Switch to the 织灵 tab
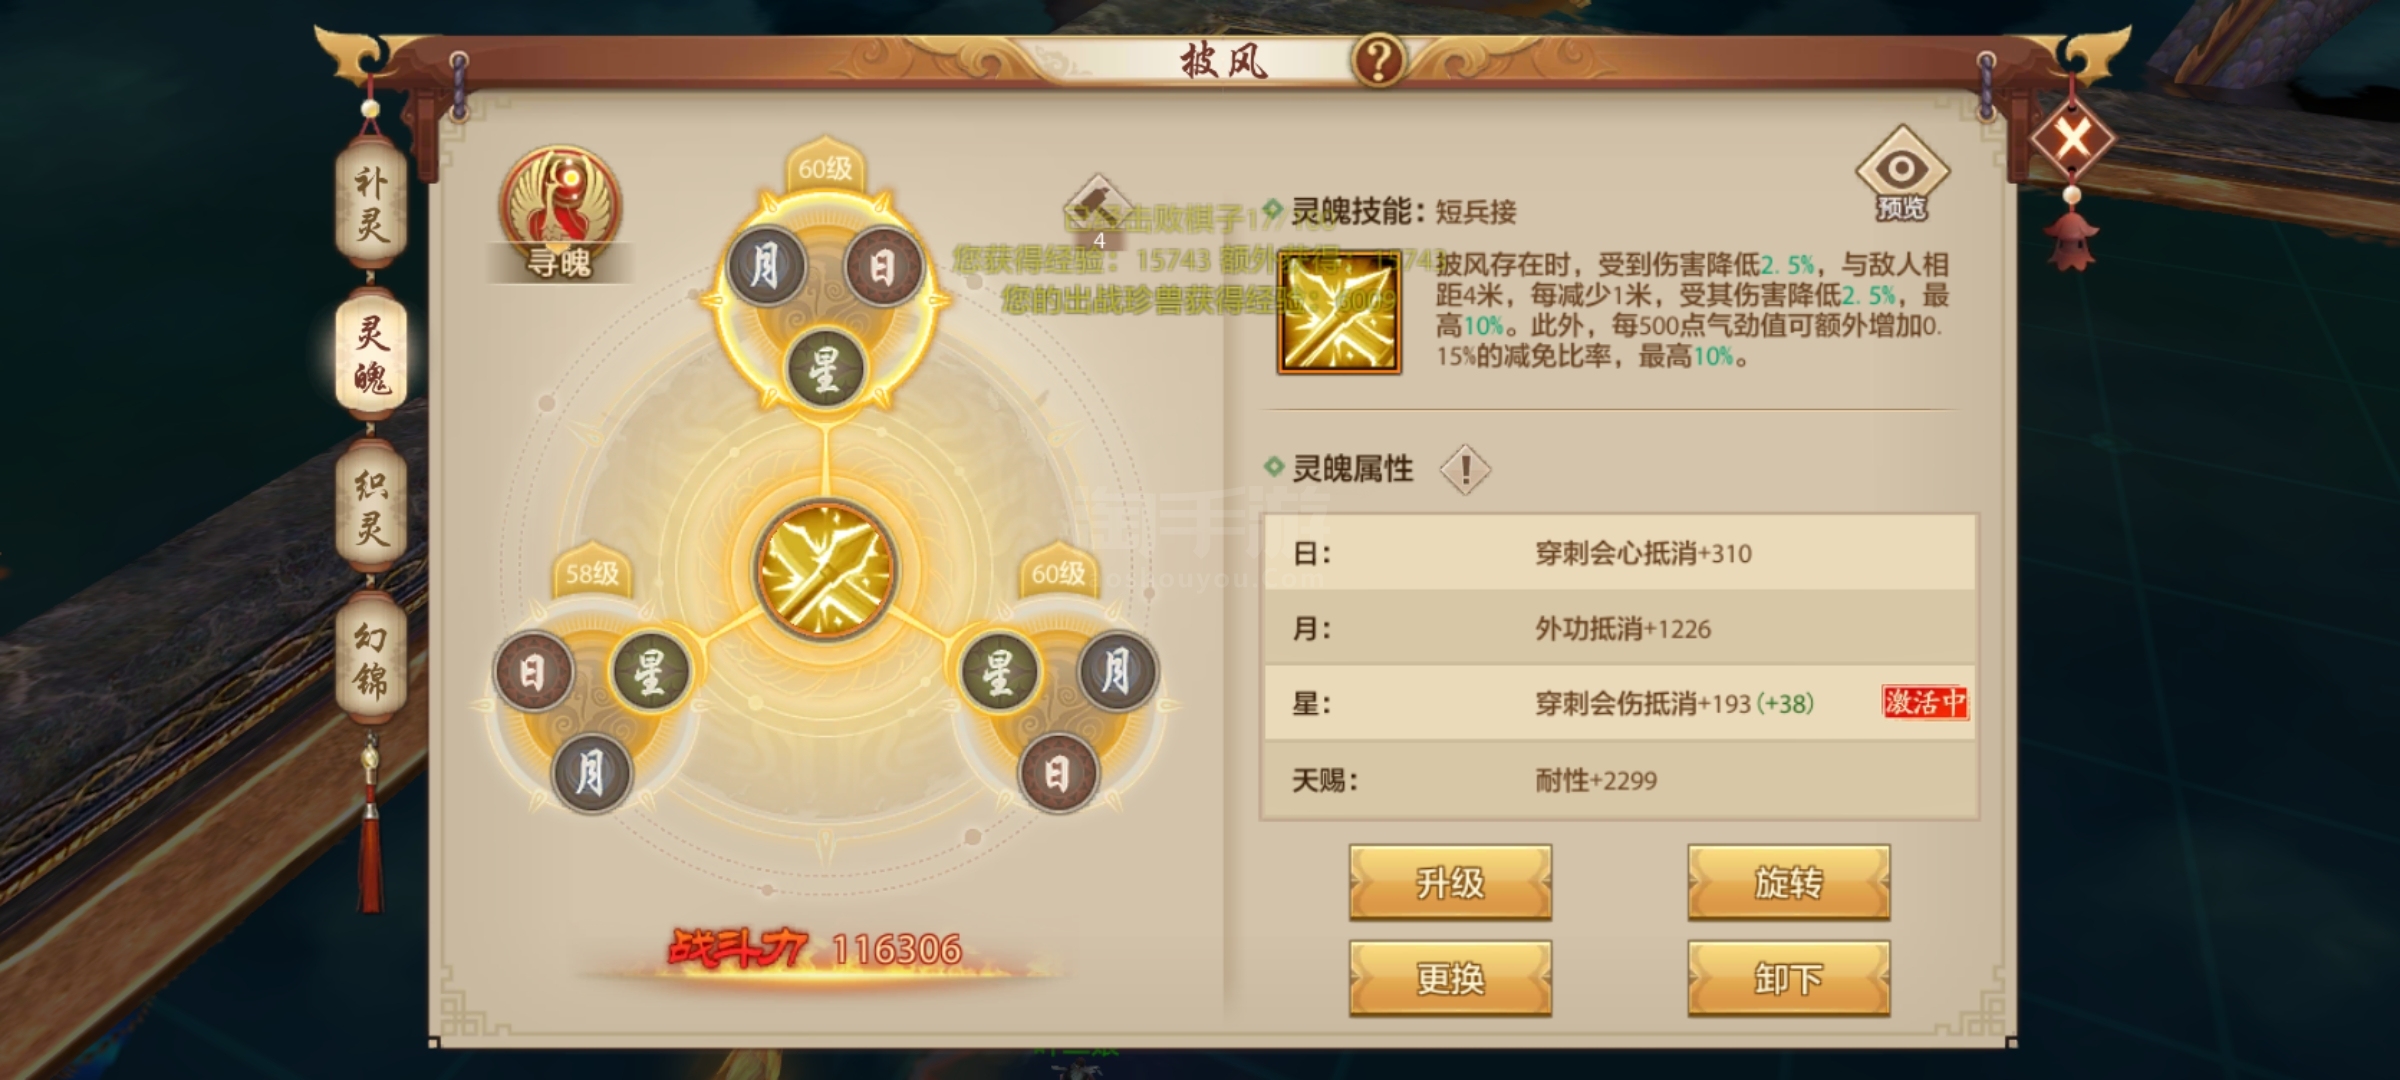The image size is (2400, 1080). [371, 508]
